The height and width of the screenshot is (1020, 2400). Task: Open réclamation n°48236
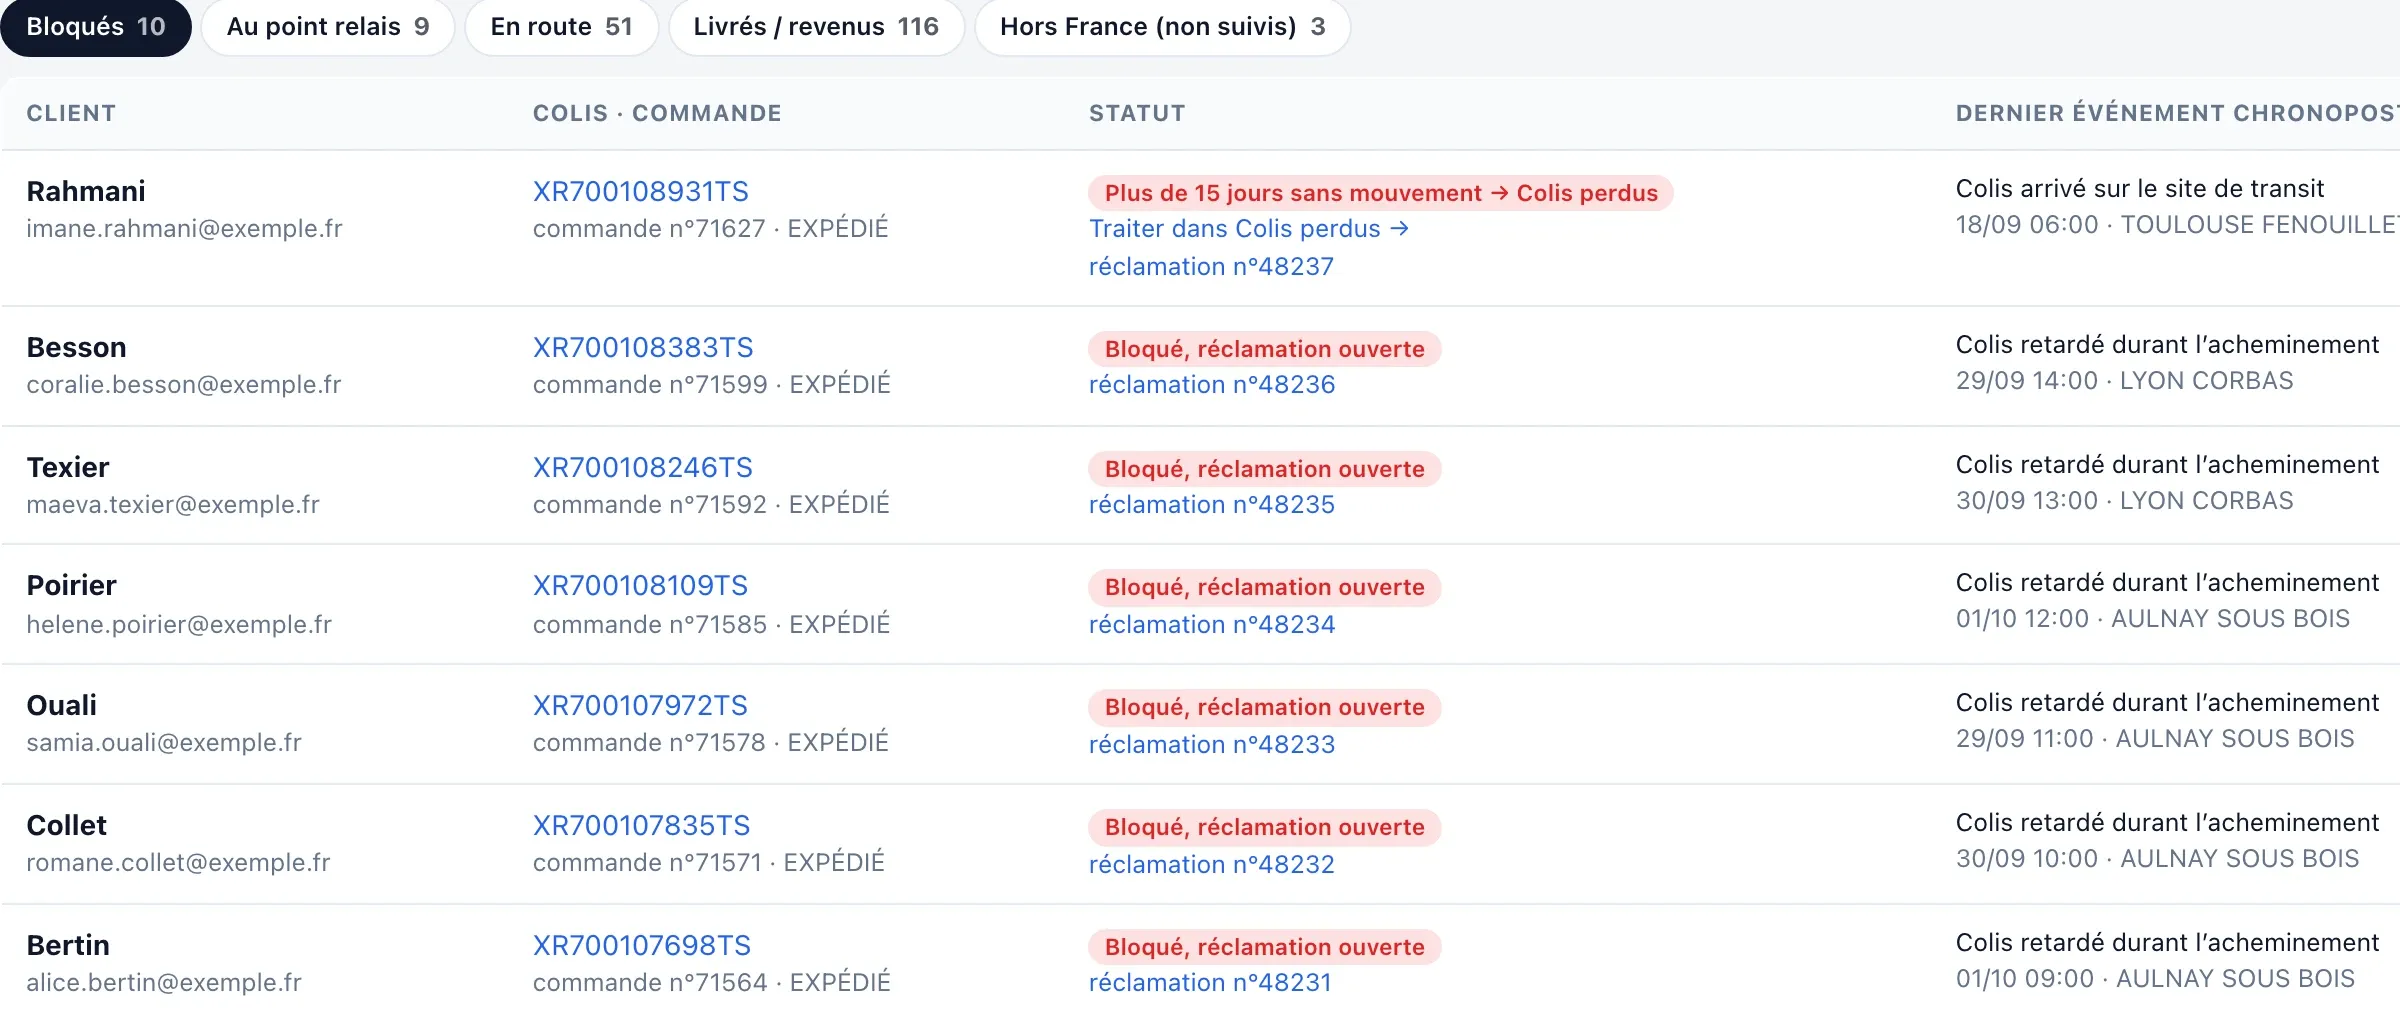pyautogui.click(x=1212, y=385)
